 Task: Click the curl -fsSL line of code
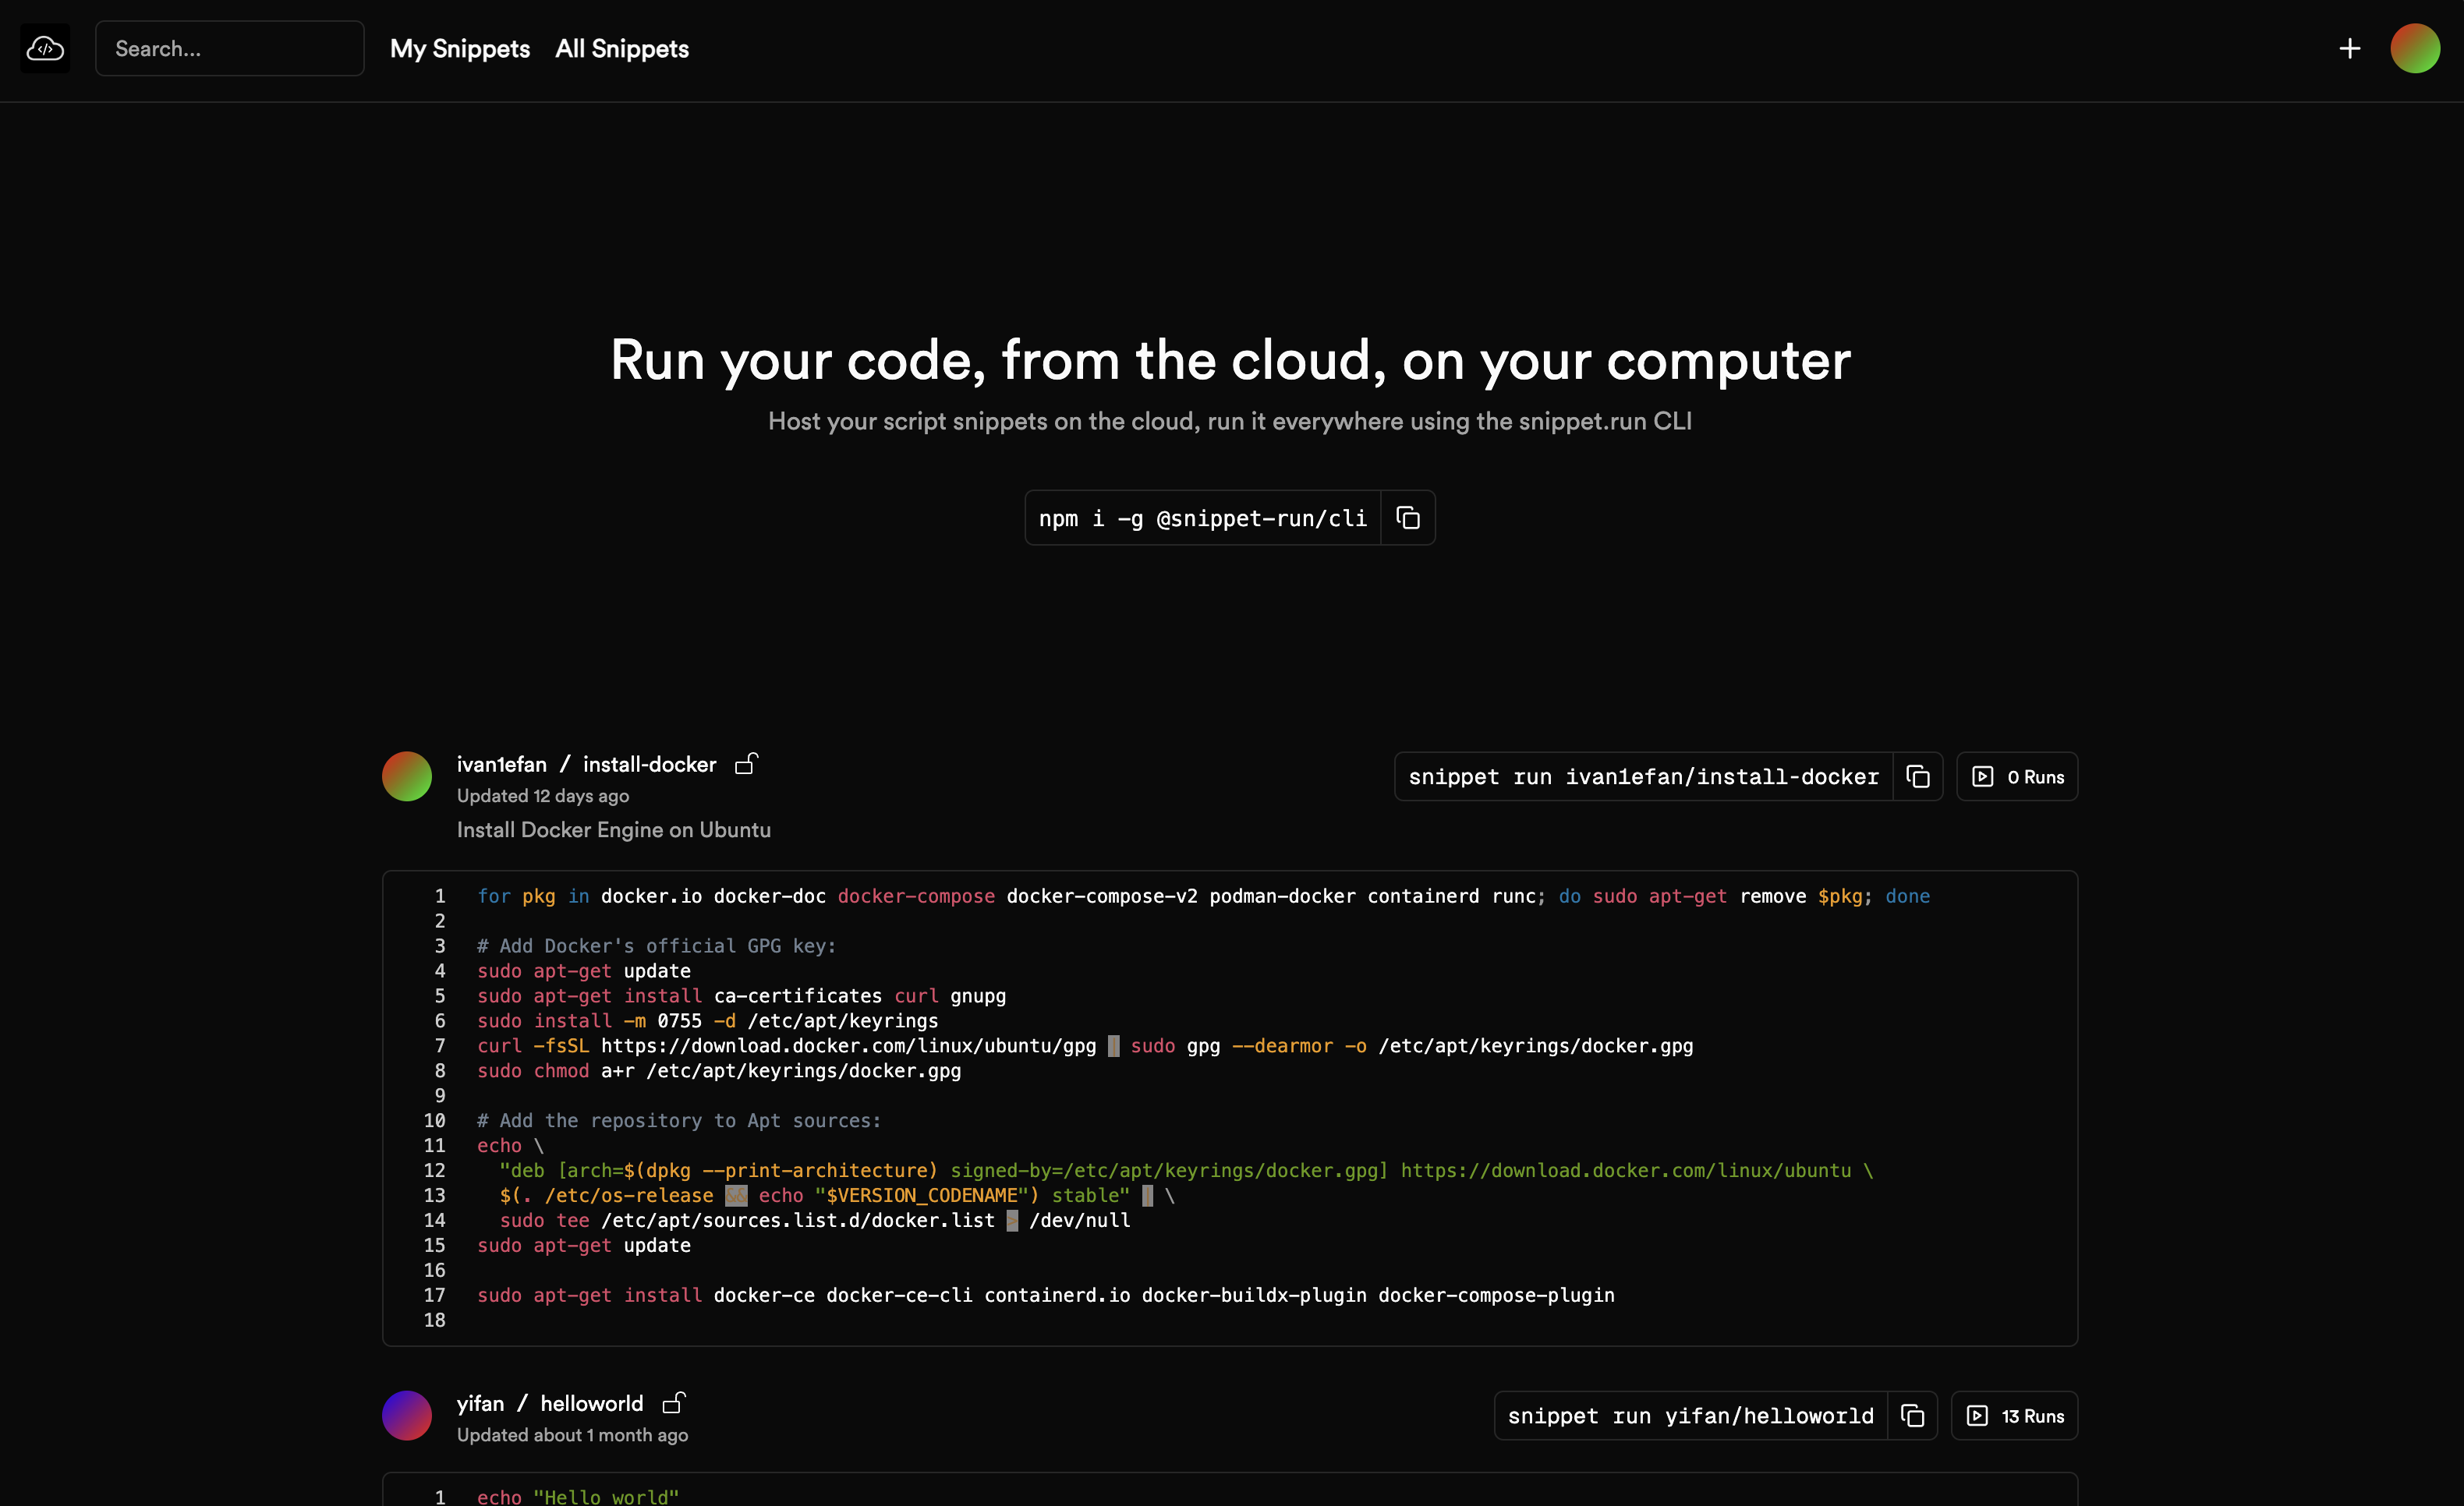coord(1085,1045)
